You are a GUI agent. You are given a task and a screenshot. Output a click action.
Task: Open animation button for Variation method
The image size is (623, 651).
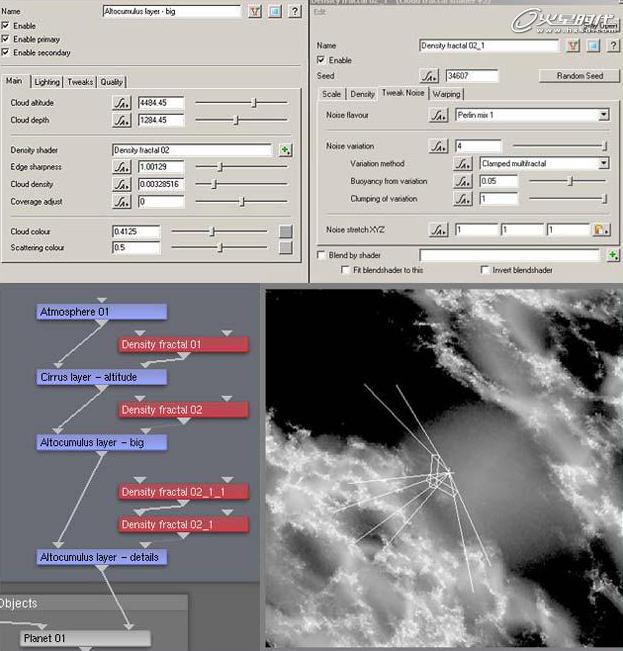click(463, 164)
